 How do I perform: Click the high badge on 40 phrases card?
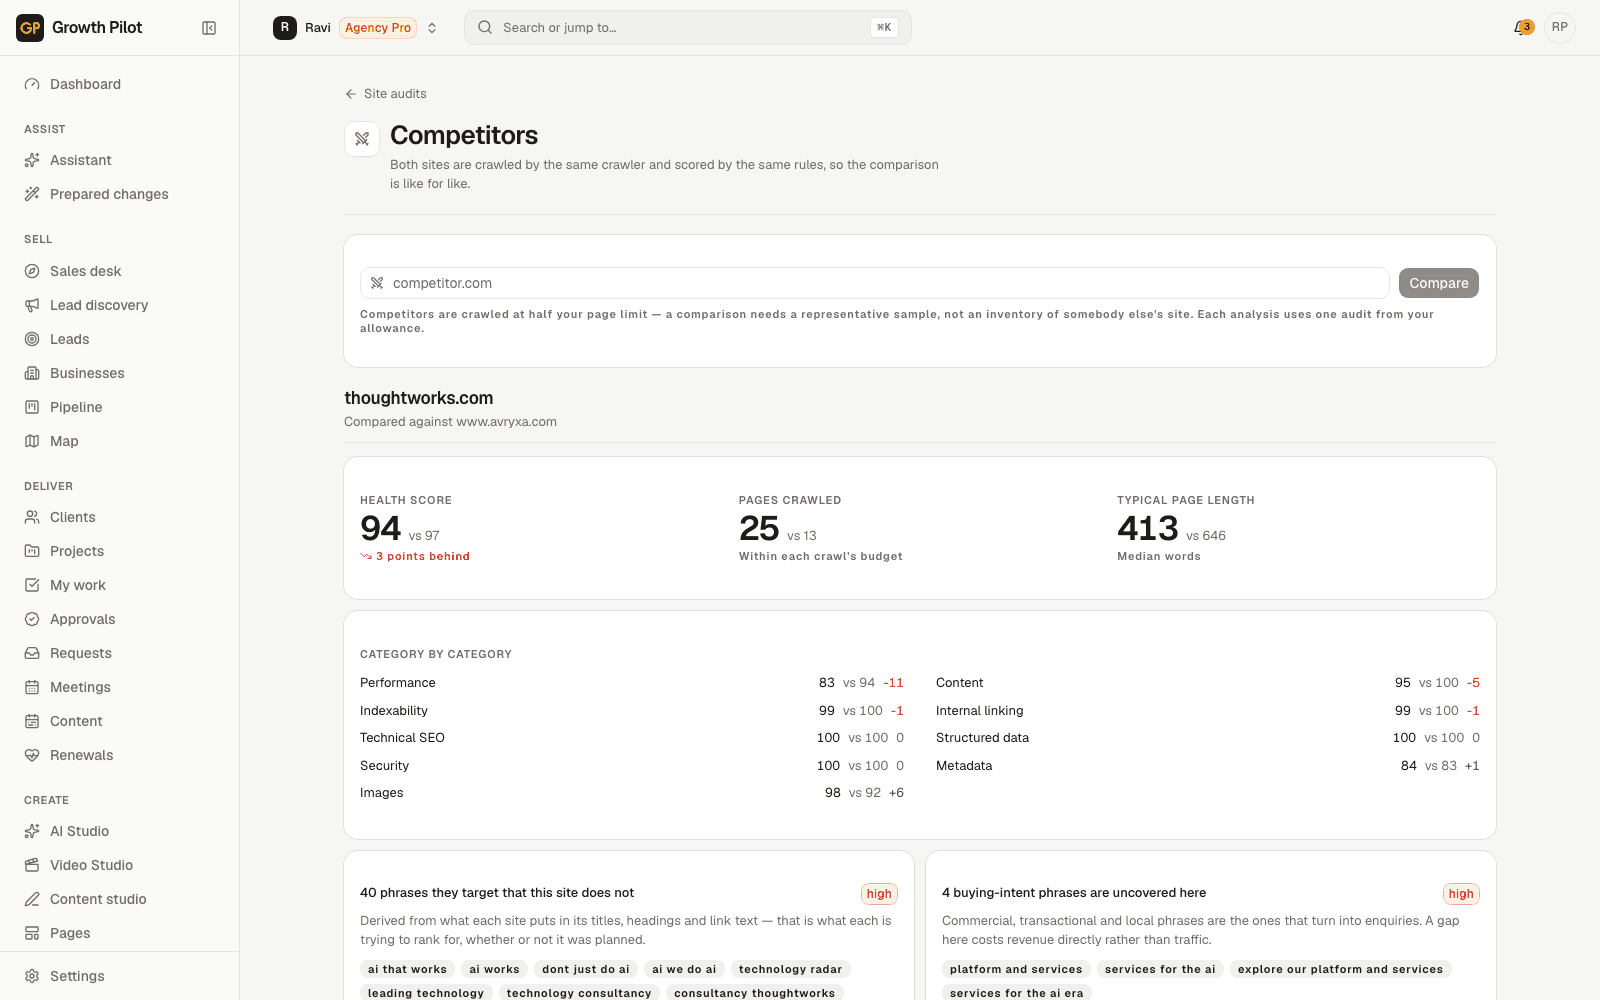click(x=879, y=894)
